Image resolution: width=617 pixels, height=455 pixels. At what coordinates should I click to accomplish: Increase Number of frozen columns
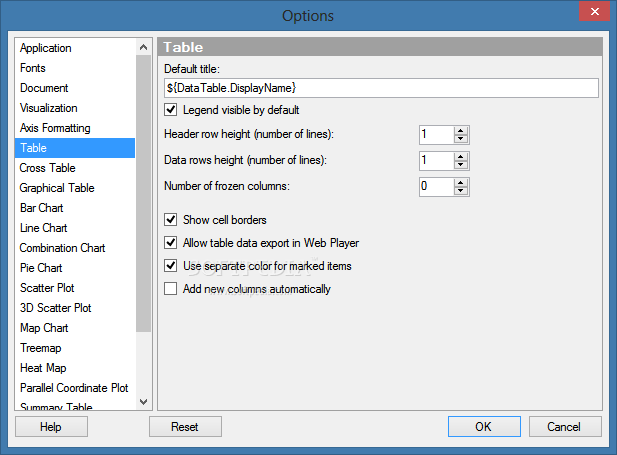460,183
